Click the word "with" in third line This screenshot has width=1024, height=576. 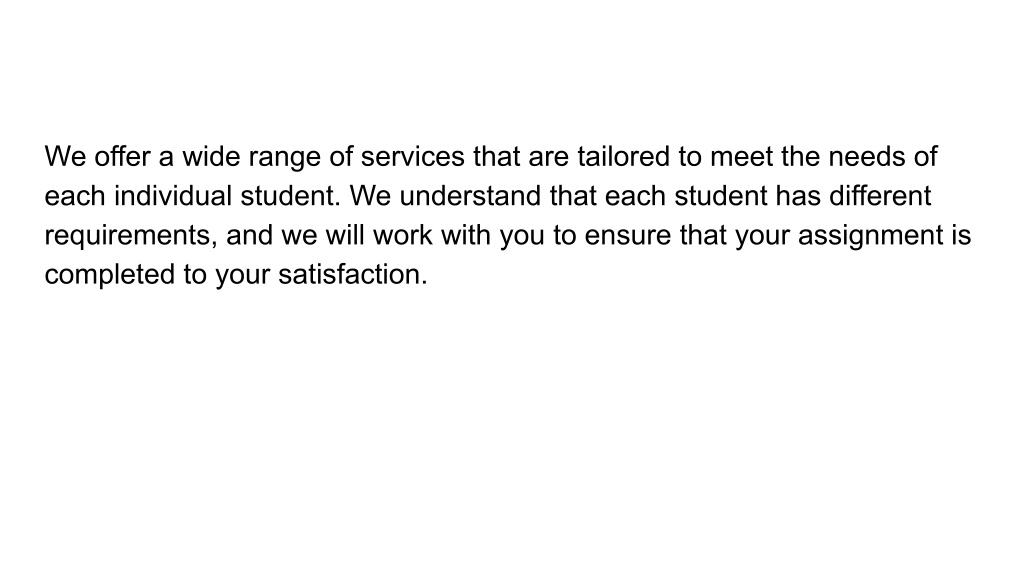[x=466, y=235]
